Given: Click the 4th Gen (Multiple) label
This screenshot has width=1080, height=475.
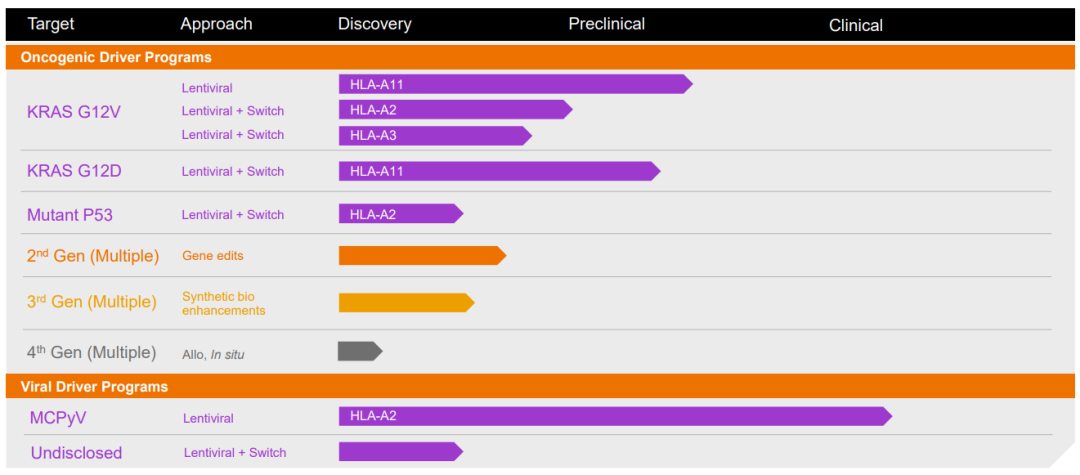Looking at the screenshot, I should click(92, 352).
